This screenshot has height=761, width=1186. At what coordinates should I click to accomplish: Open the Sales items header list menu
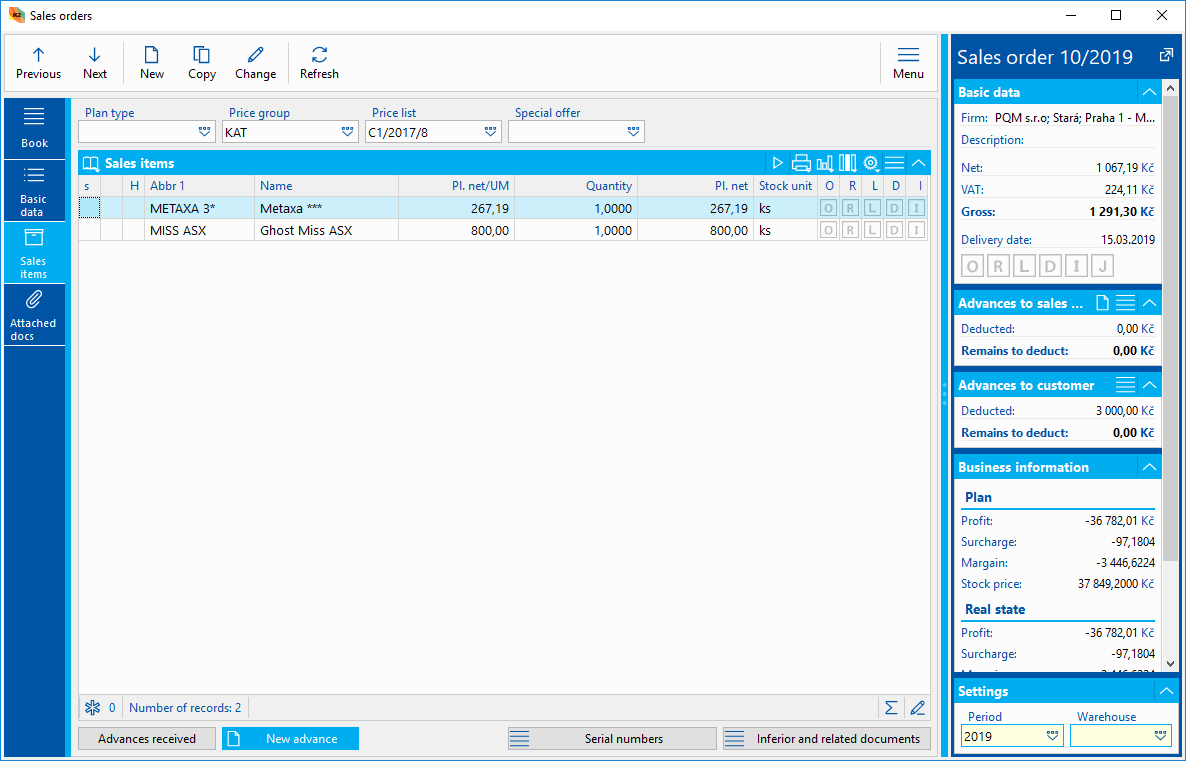click(894, 163)
